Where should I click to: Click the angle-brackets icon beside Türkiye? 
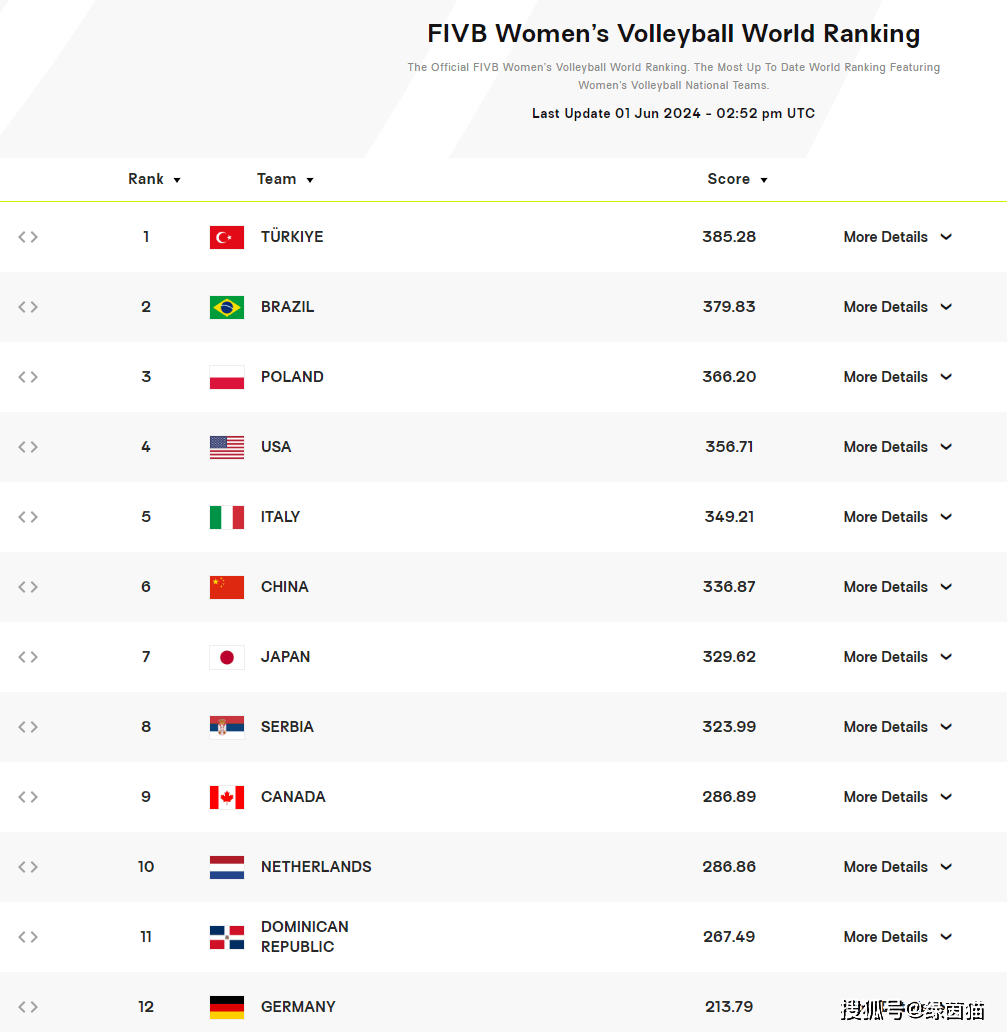point(28,237)
